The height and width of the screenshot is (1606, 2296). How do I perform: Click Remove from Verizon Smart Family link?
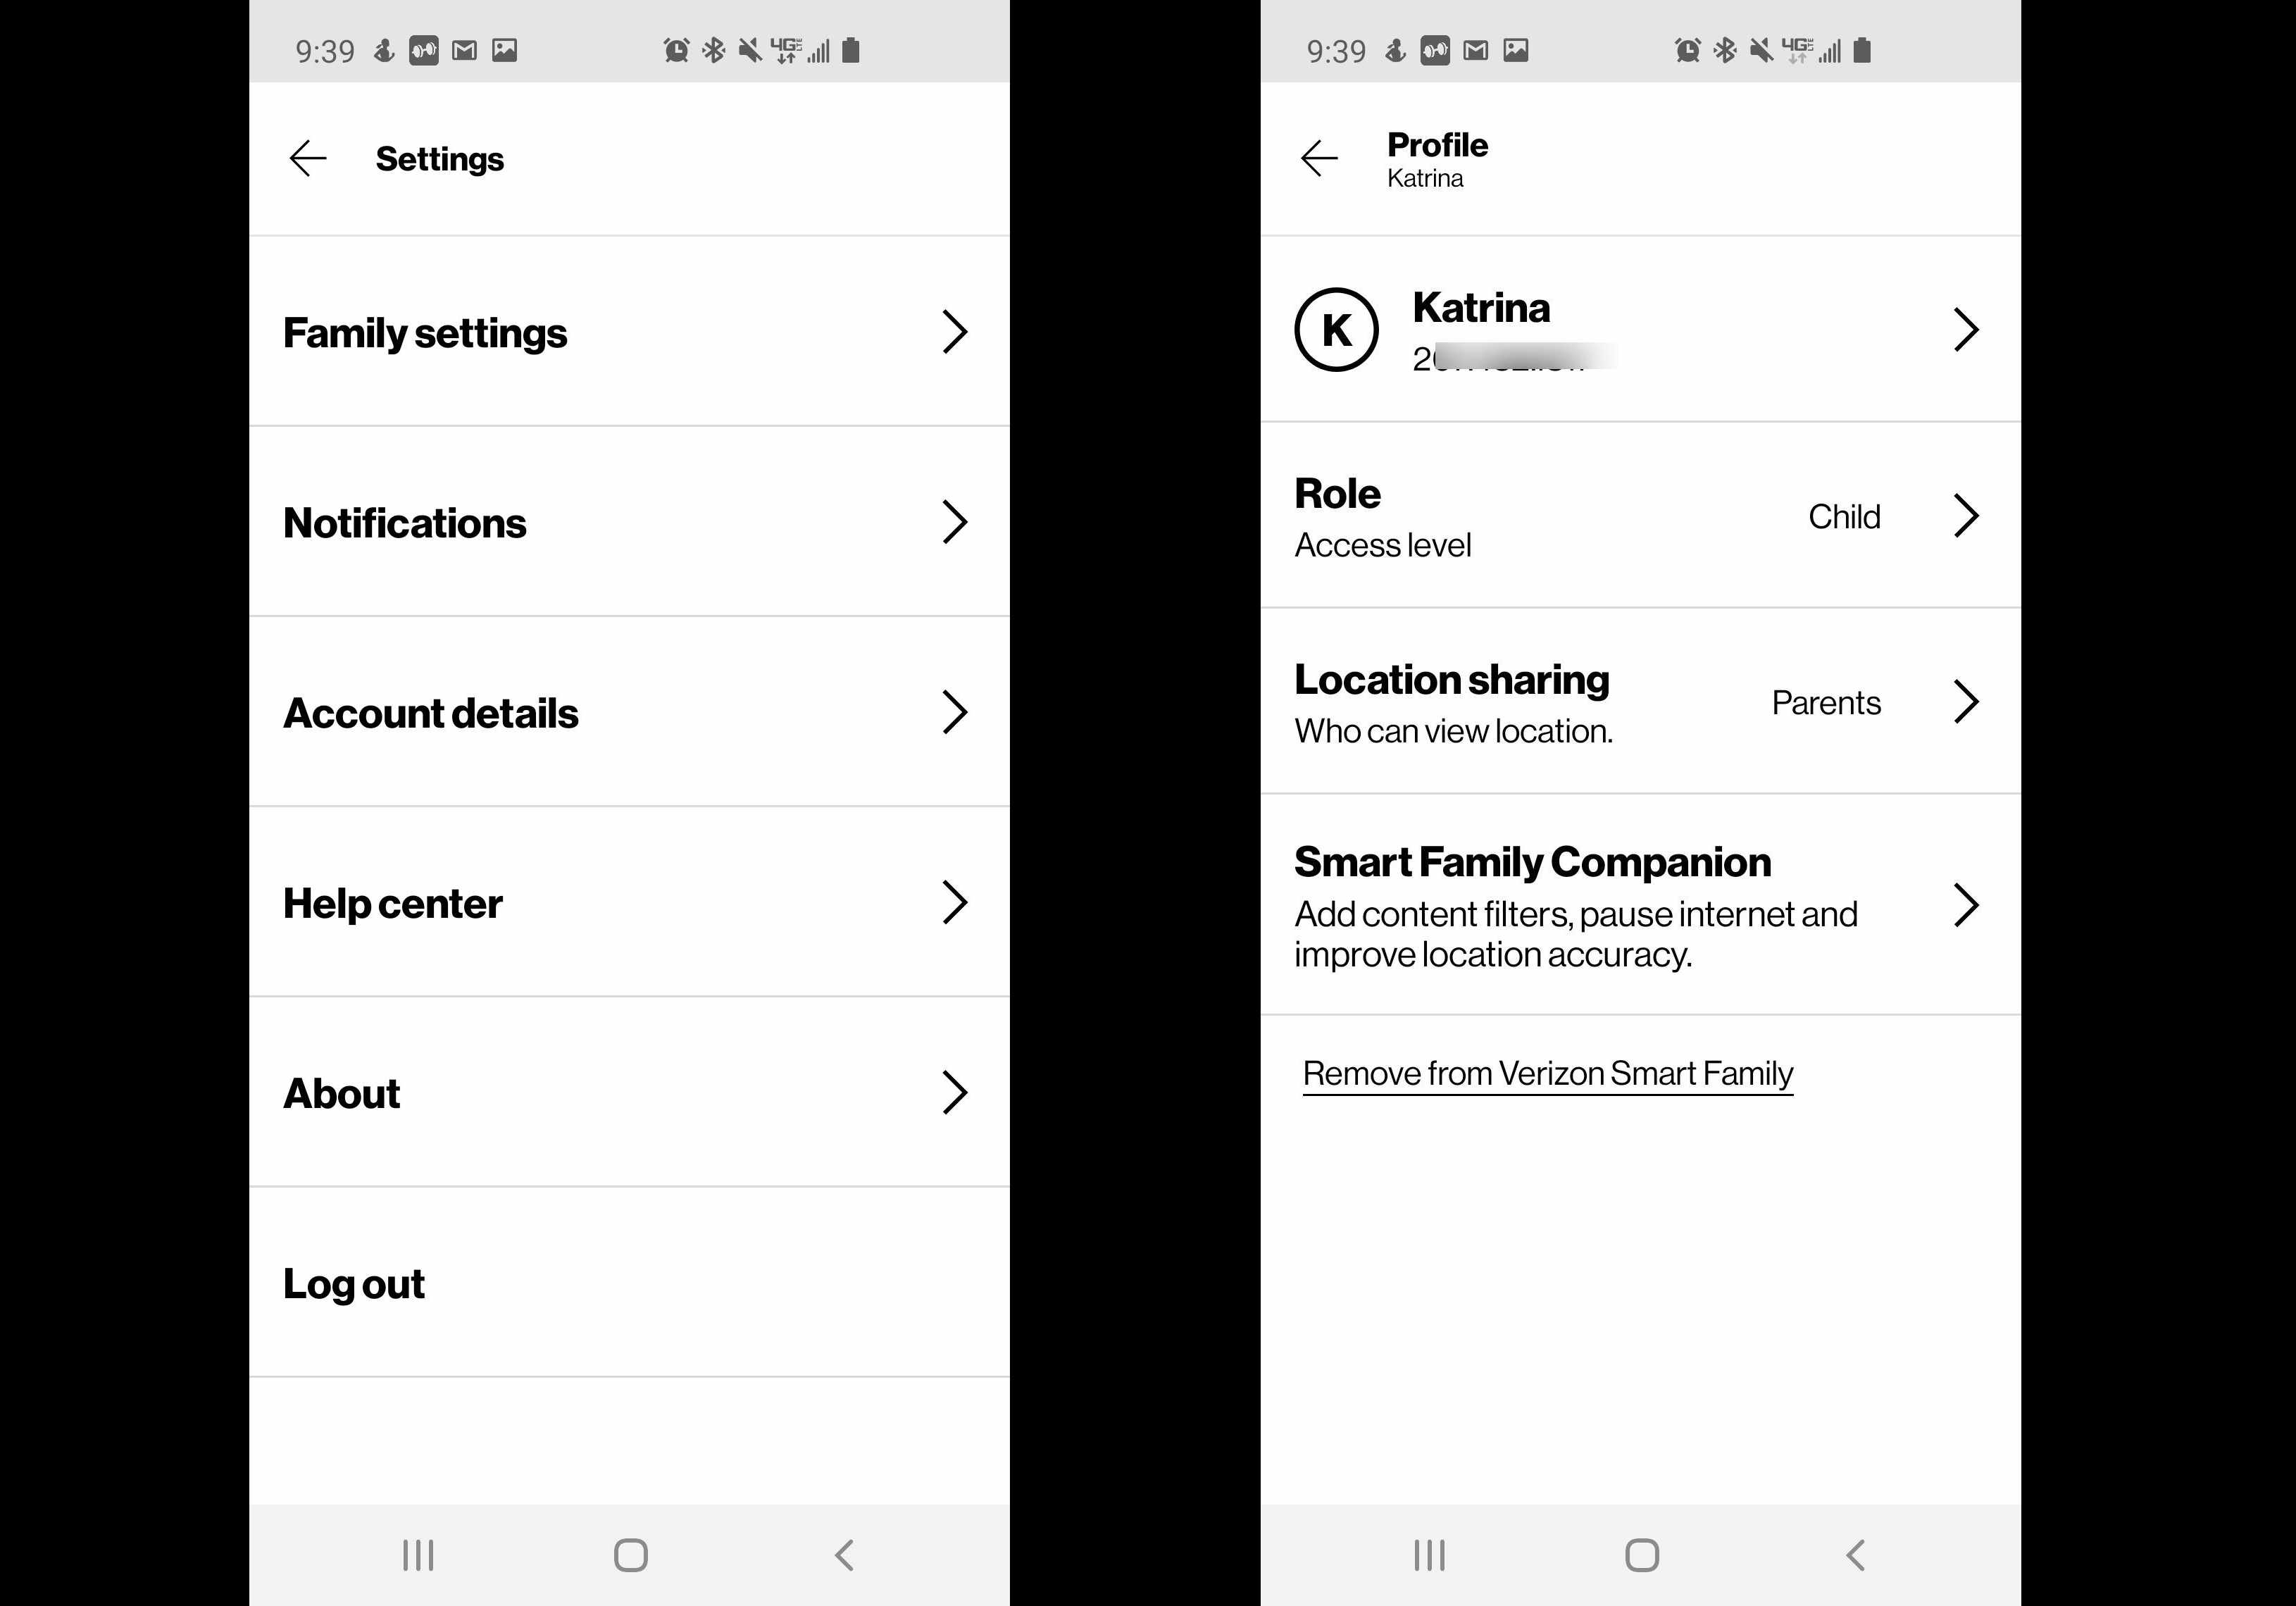pos(1546,1072)
